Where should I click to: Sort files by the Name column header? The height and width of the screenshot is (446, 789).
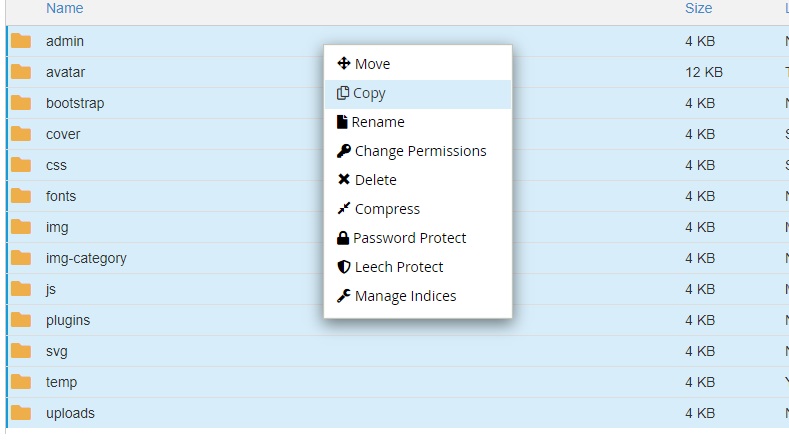coord(64,8)
